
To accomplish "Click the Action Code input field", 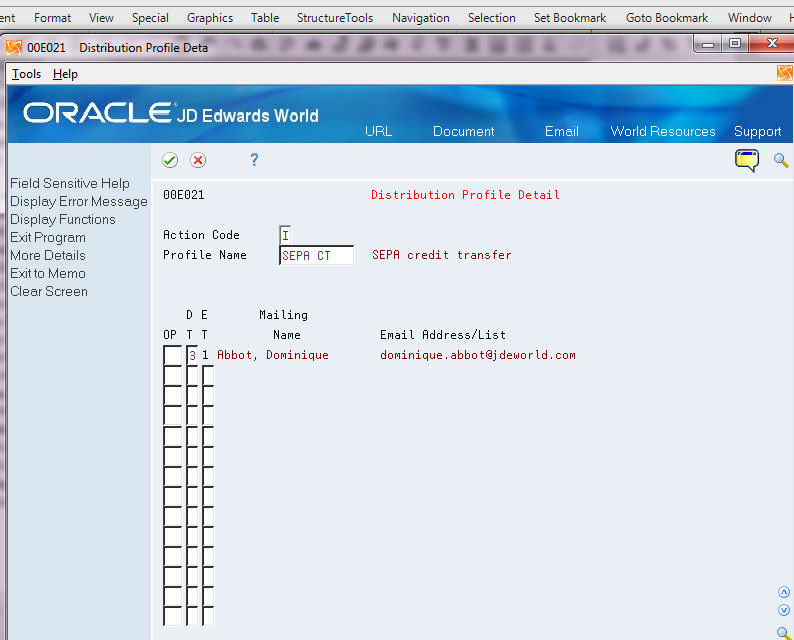I will pos(285,235).
